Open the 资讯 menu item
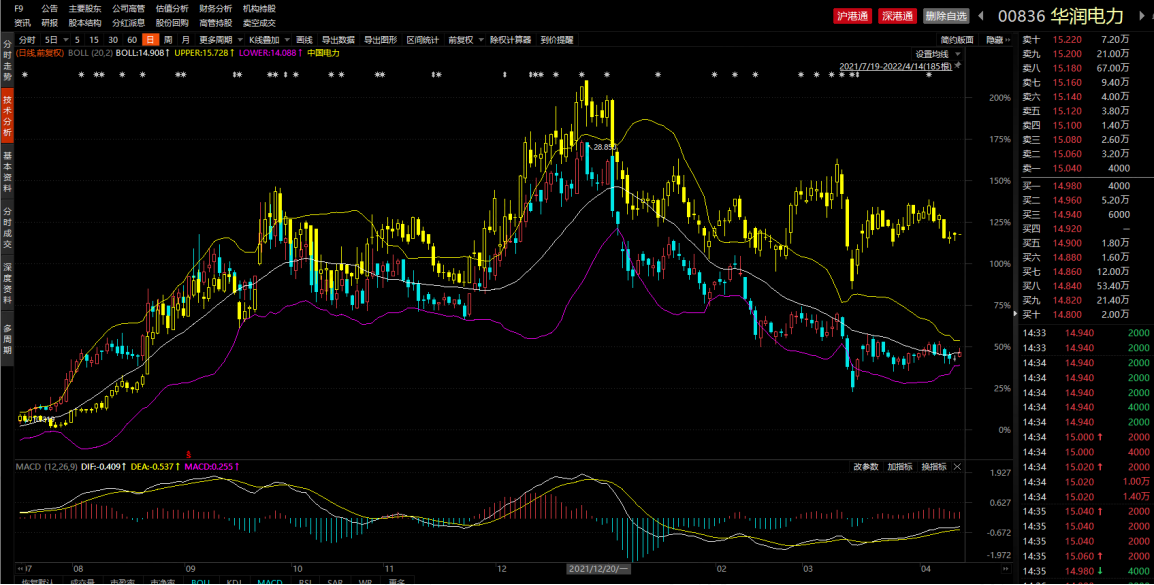 click(22, 22)
